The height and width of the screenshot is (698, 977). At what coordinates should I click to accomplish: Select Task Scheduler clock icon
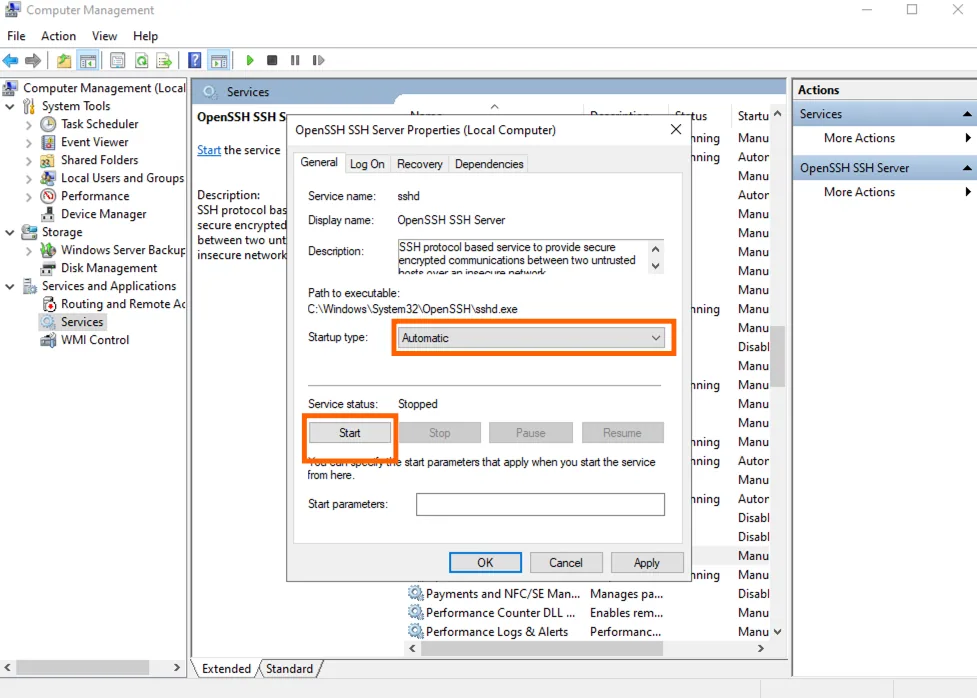48,124
